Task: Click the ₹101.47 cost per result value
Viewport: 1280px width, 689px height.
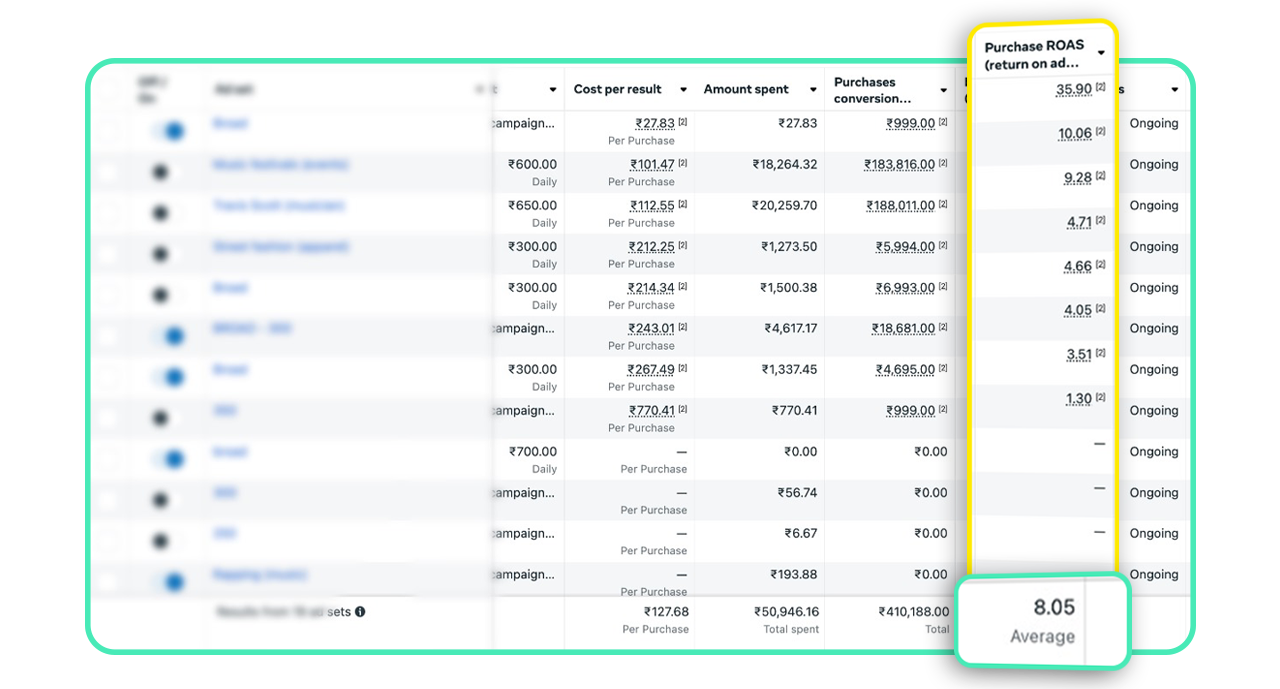Action: click(652, 164)
